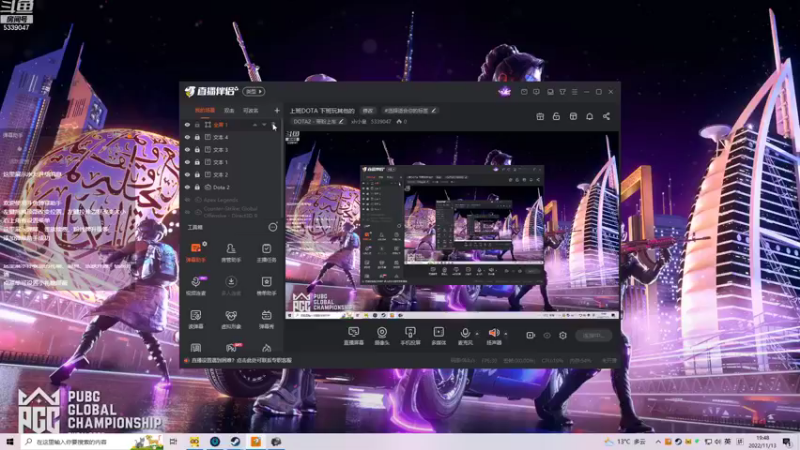This screenshot has width=800, height=450.
Task: Open the speech-bubble message icon in the title bar
Action: [x=536, y=92]
